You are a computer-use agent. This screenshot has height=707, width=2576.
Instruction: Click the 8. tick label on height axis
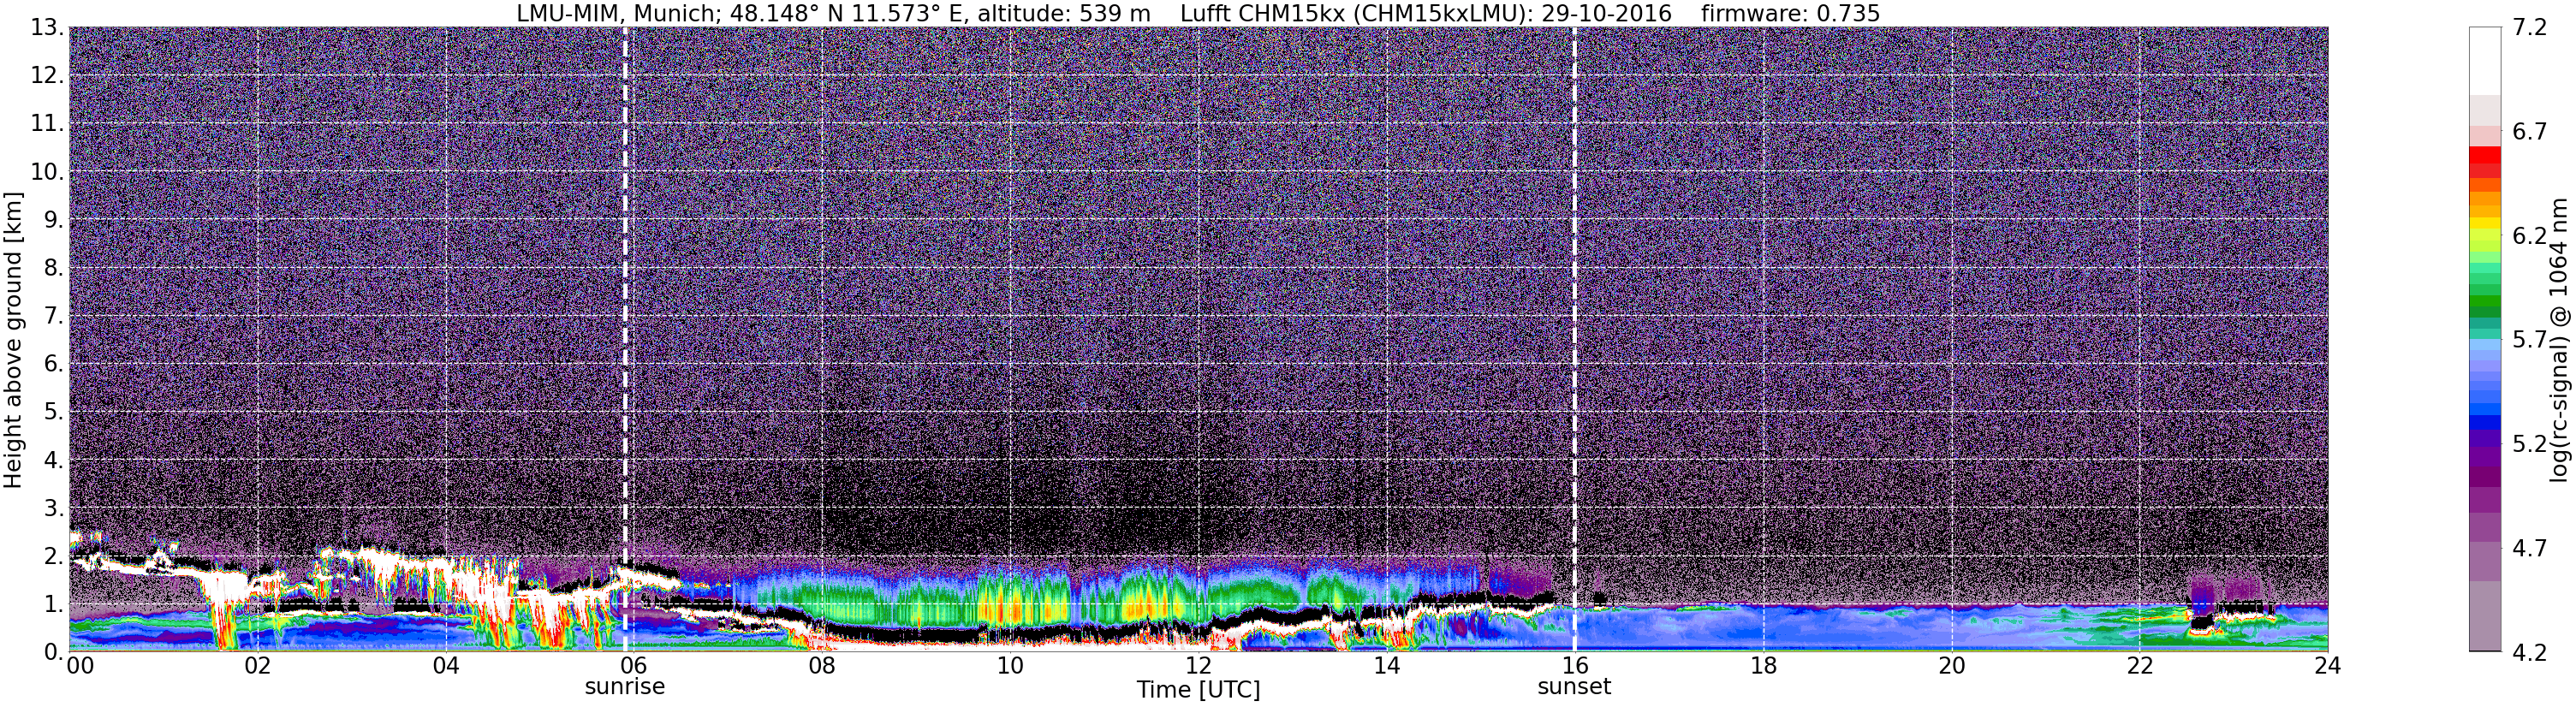click(x=54, y=268)
